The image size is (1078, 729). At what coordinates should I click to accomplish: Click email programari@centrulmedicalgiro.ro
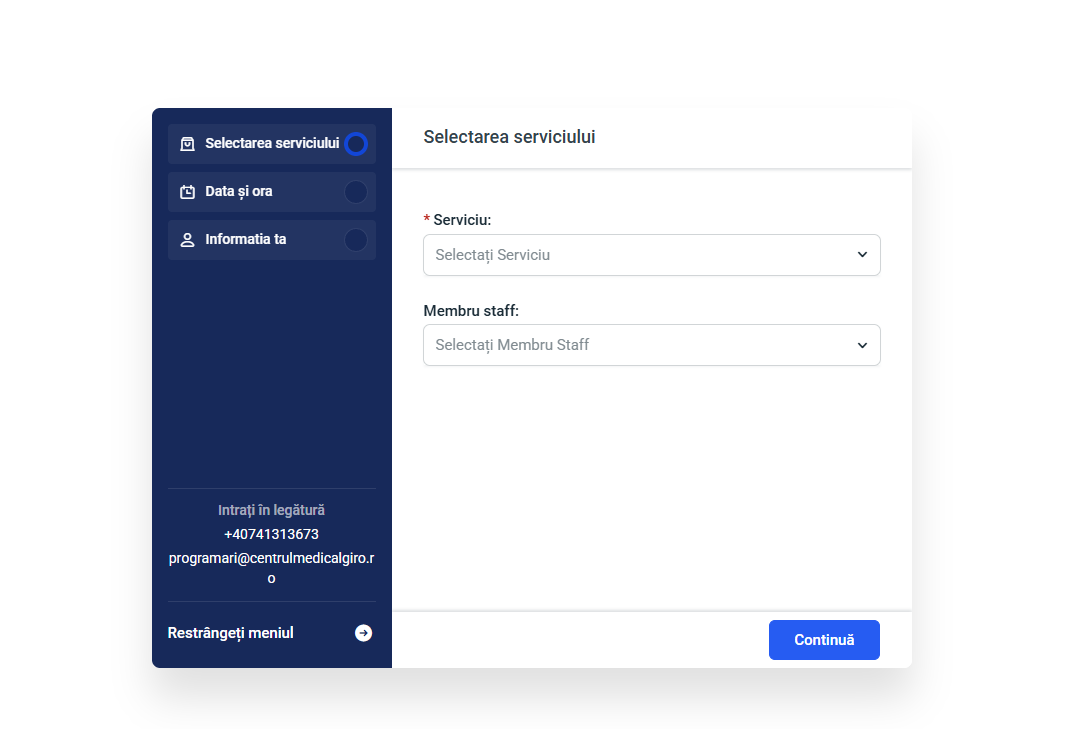272,568
